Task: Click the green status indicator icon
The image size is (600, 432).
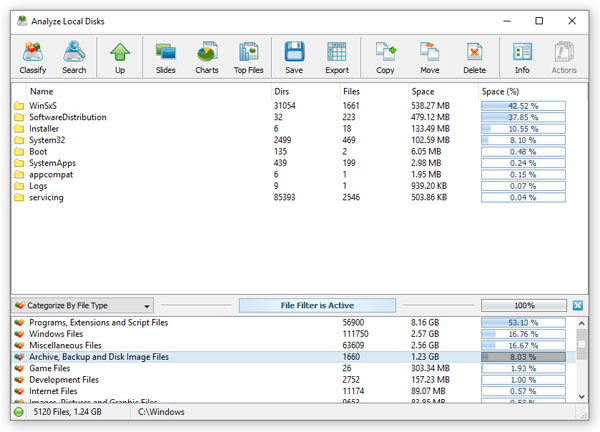Action: pos(19,412)
